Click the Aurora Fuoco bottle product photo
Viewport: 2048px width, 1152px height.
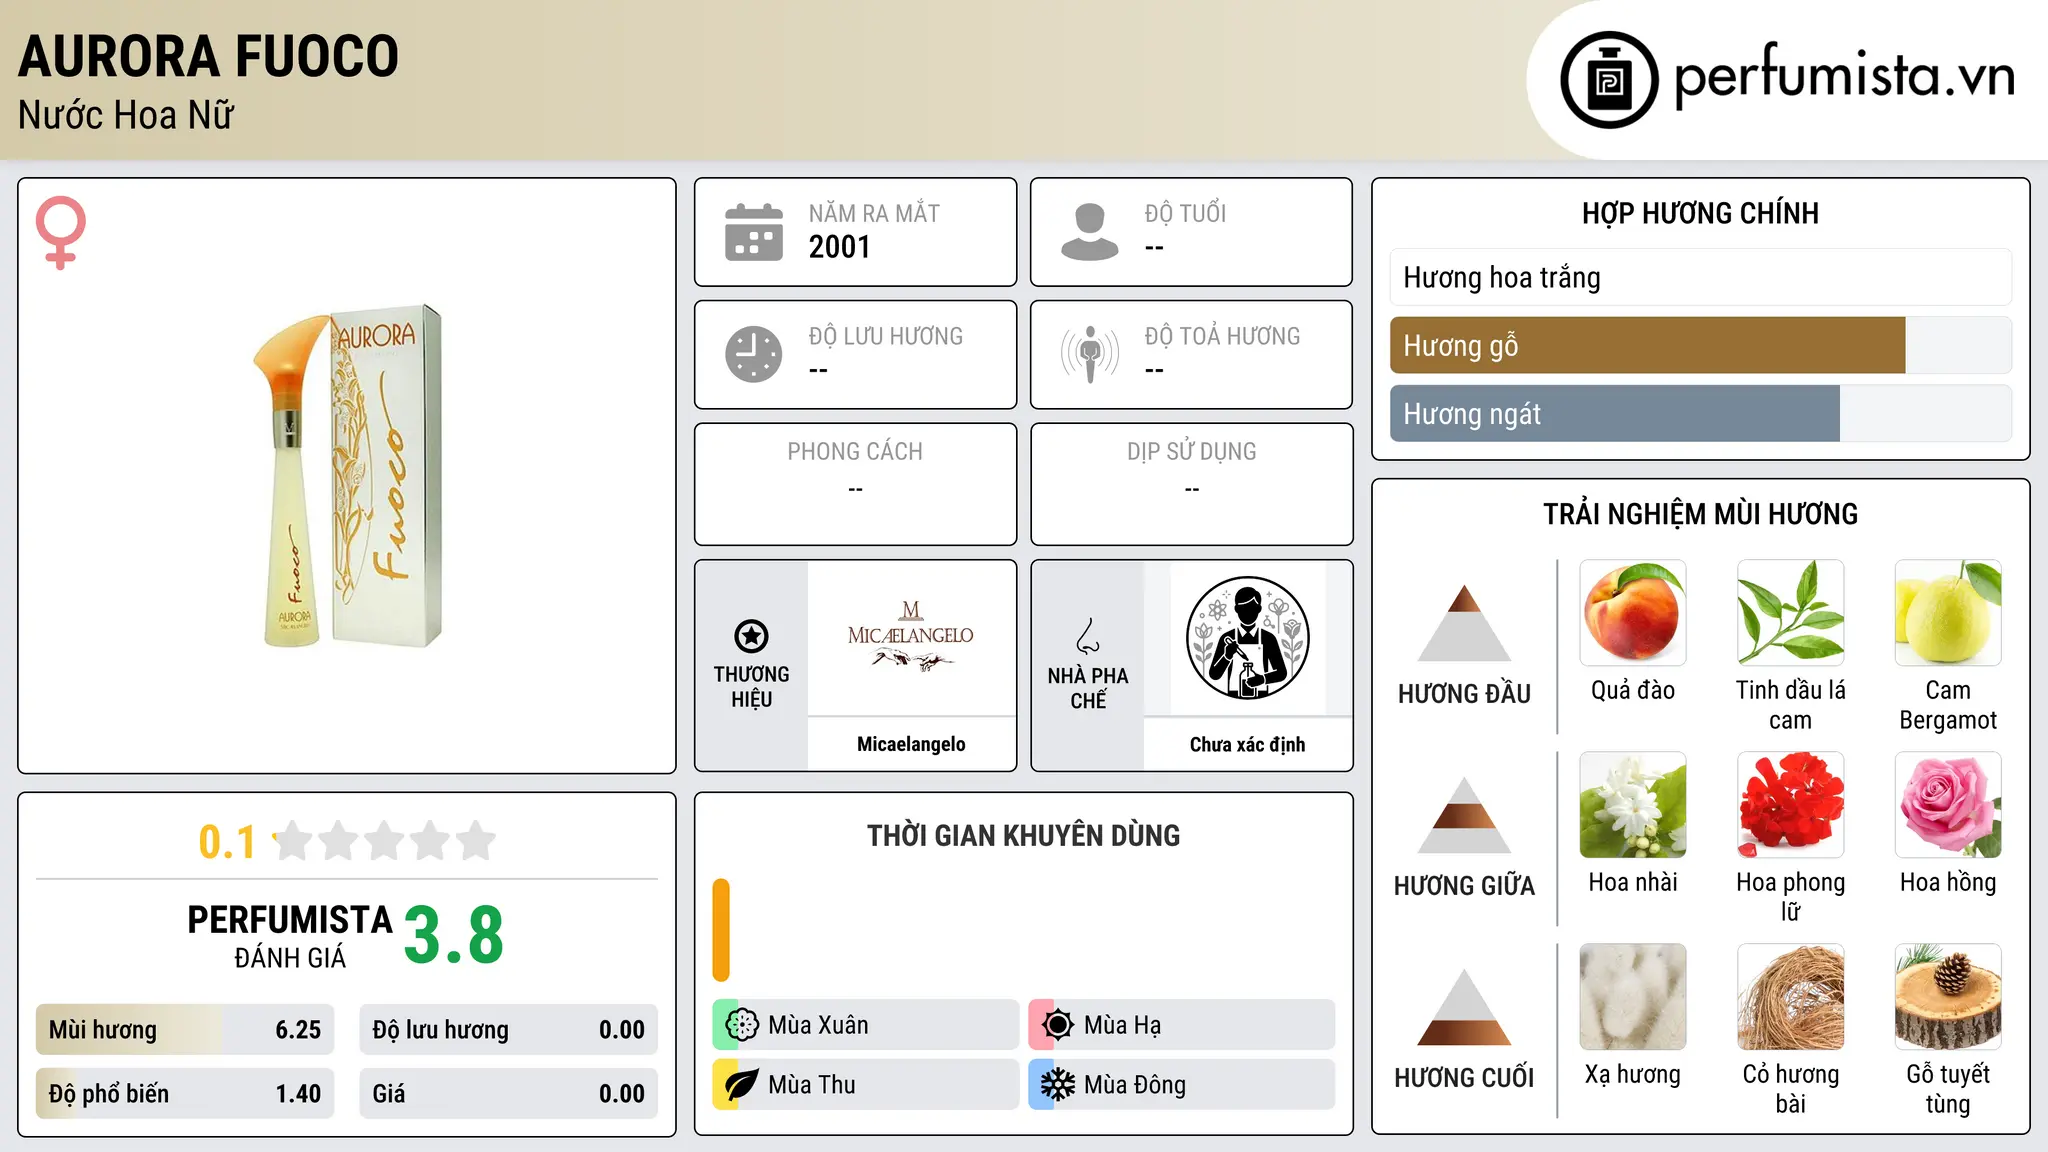[x=347, y=476]
